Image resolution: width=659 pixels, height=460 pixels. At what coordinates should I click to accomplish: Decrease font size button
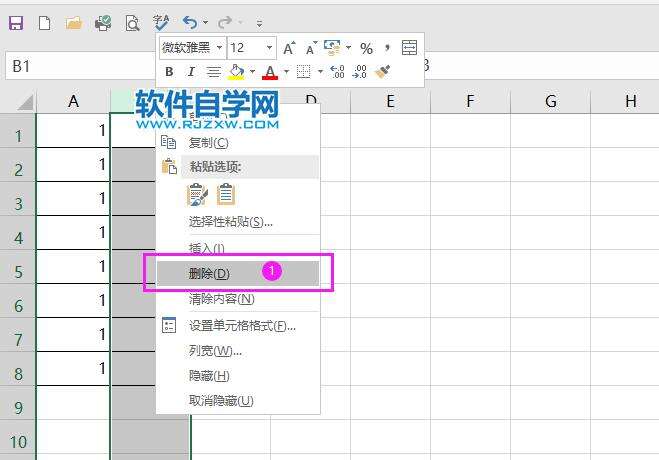click(311, 49)
